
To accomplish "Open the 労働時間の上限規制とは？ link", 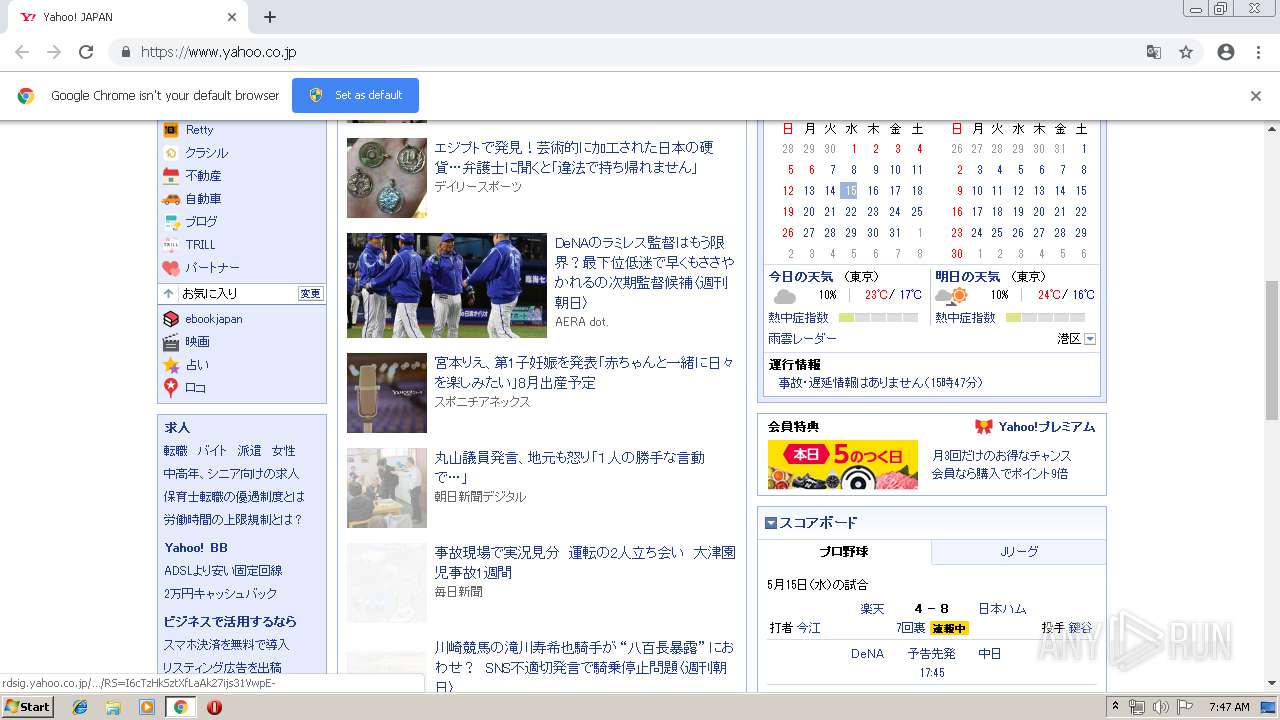I will point(233,520).
